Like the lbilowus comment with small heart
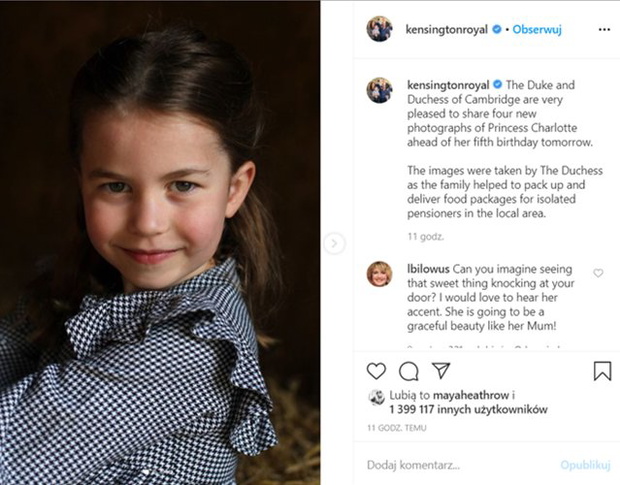620x485 pixels. (x=598, y=273)
